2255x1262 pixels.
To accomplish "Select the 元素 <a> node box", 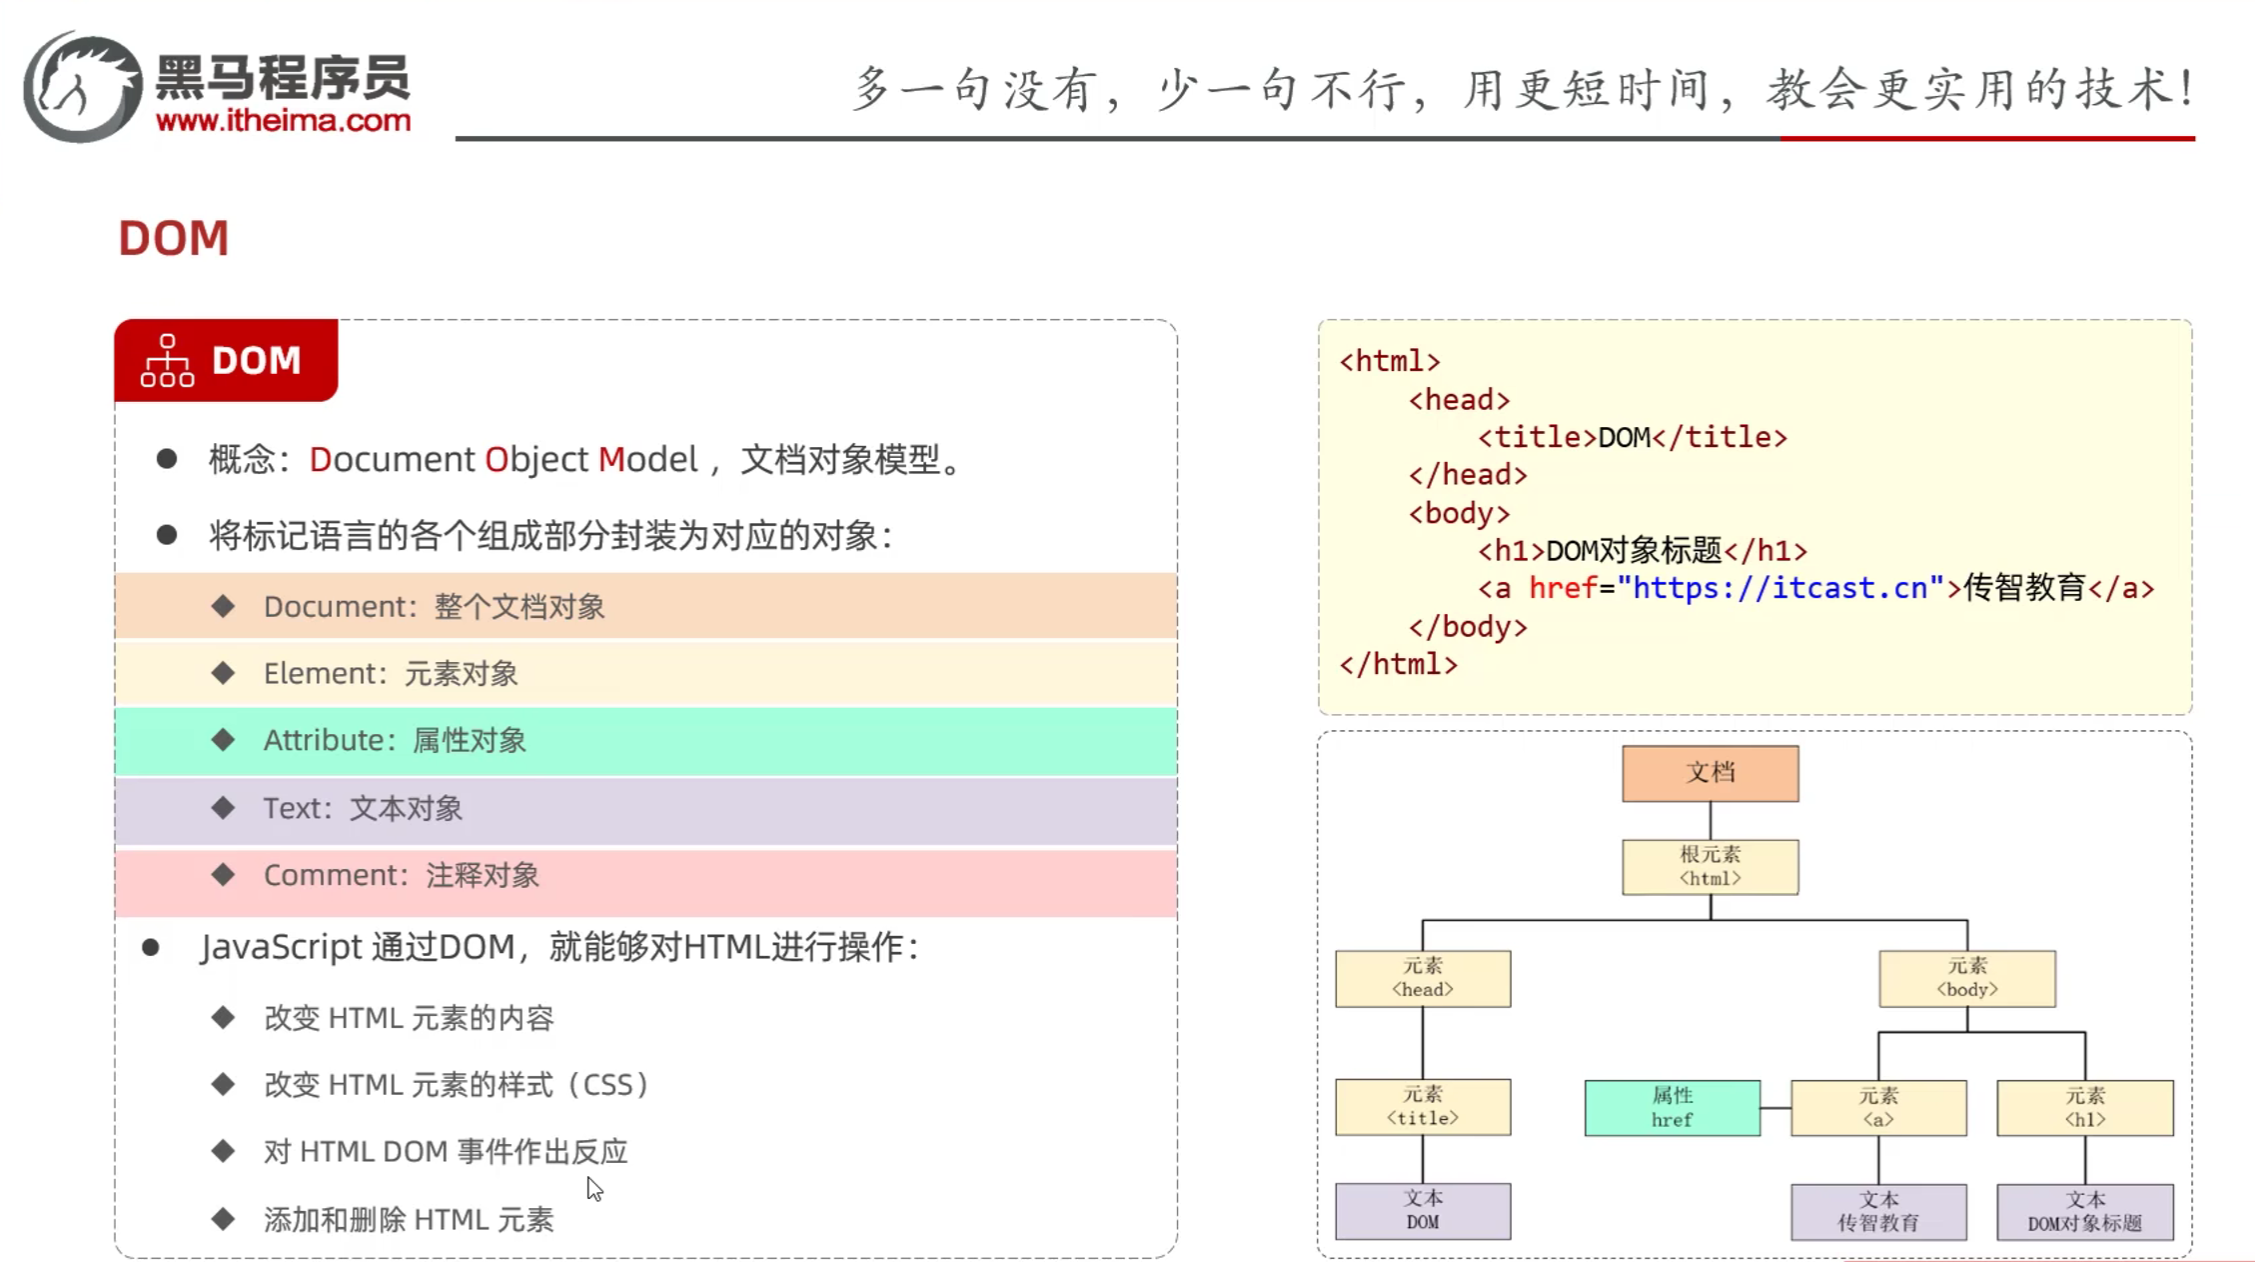I will [x=1878, y=1107].
